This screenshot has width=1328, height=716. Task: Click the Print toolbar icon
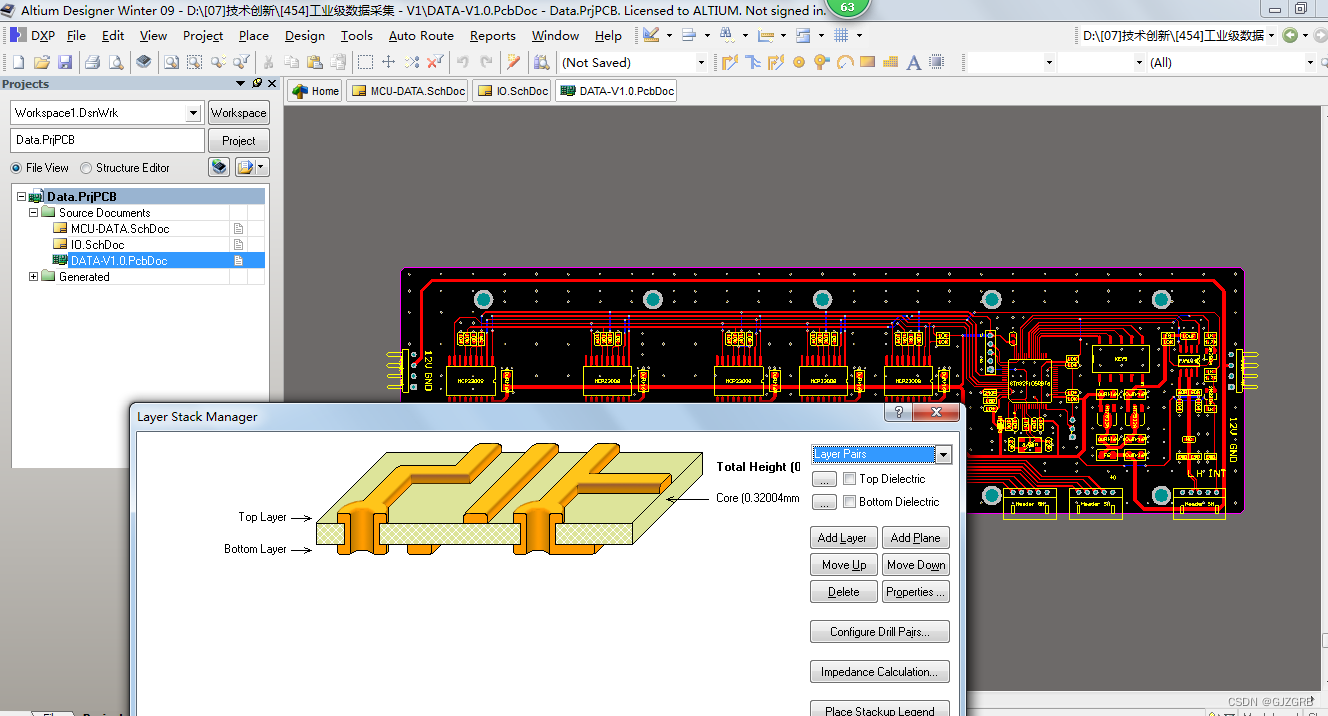[x=92, y=62]
